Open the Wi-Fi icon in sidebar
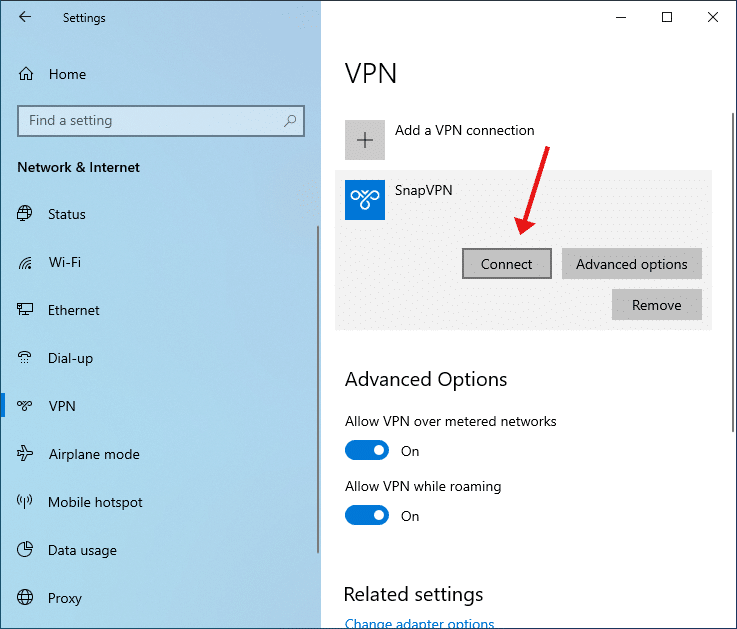 (25, 262)
